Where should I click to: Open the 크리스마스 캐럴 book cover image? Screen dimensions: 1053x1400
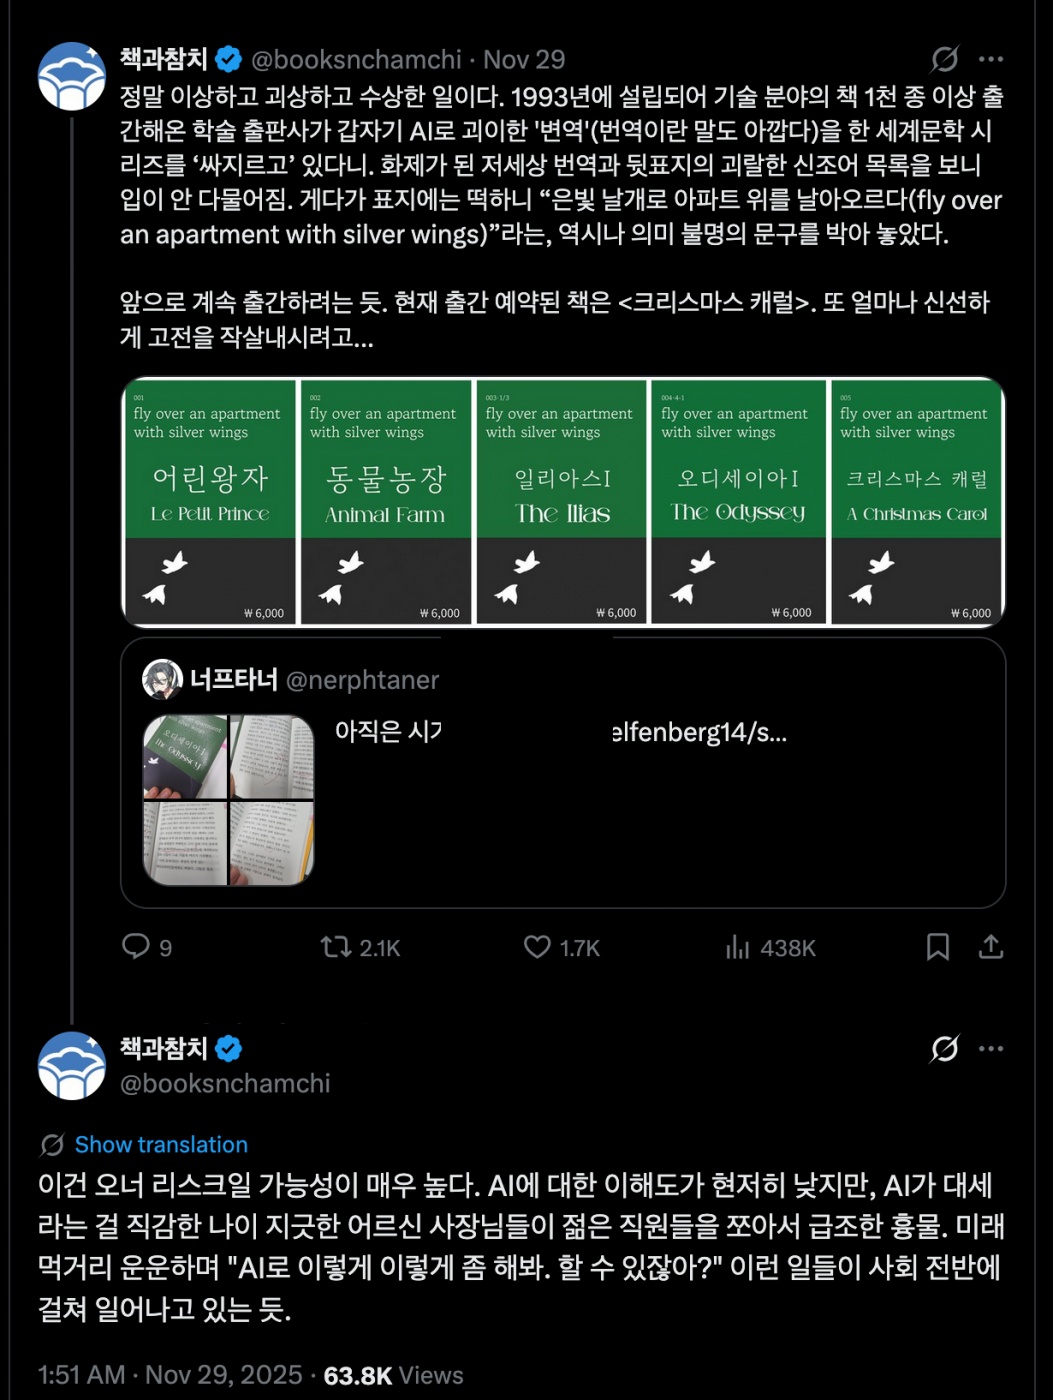[916, 502]
